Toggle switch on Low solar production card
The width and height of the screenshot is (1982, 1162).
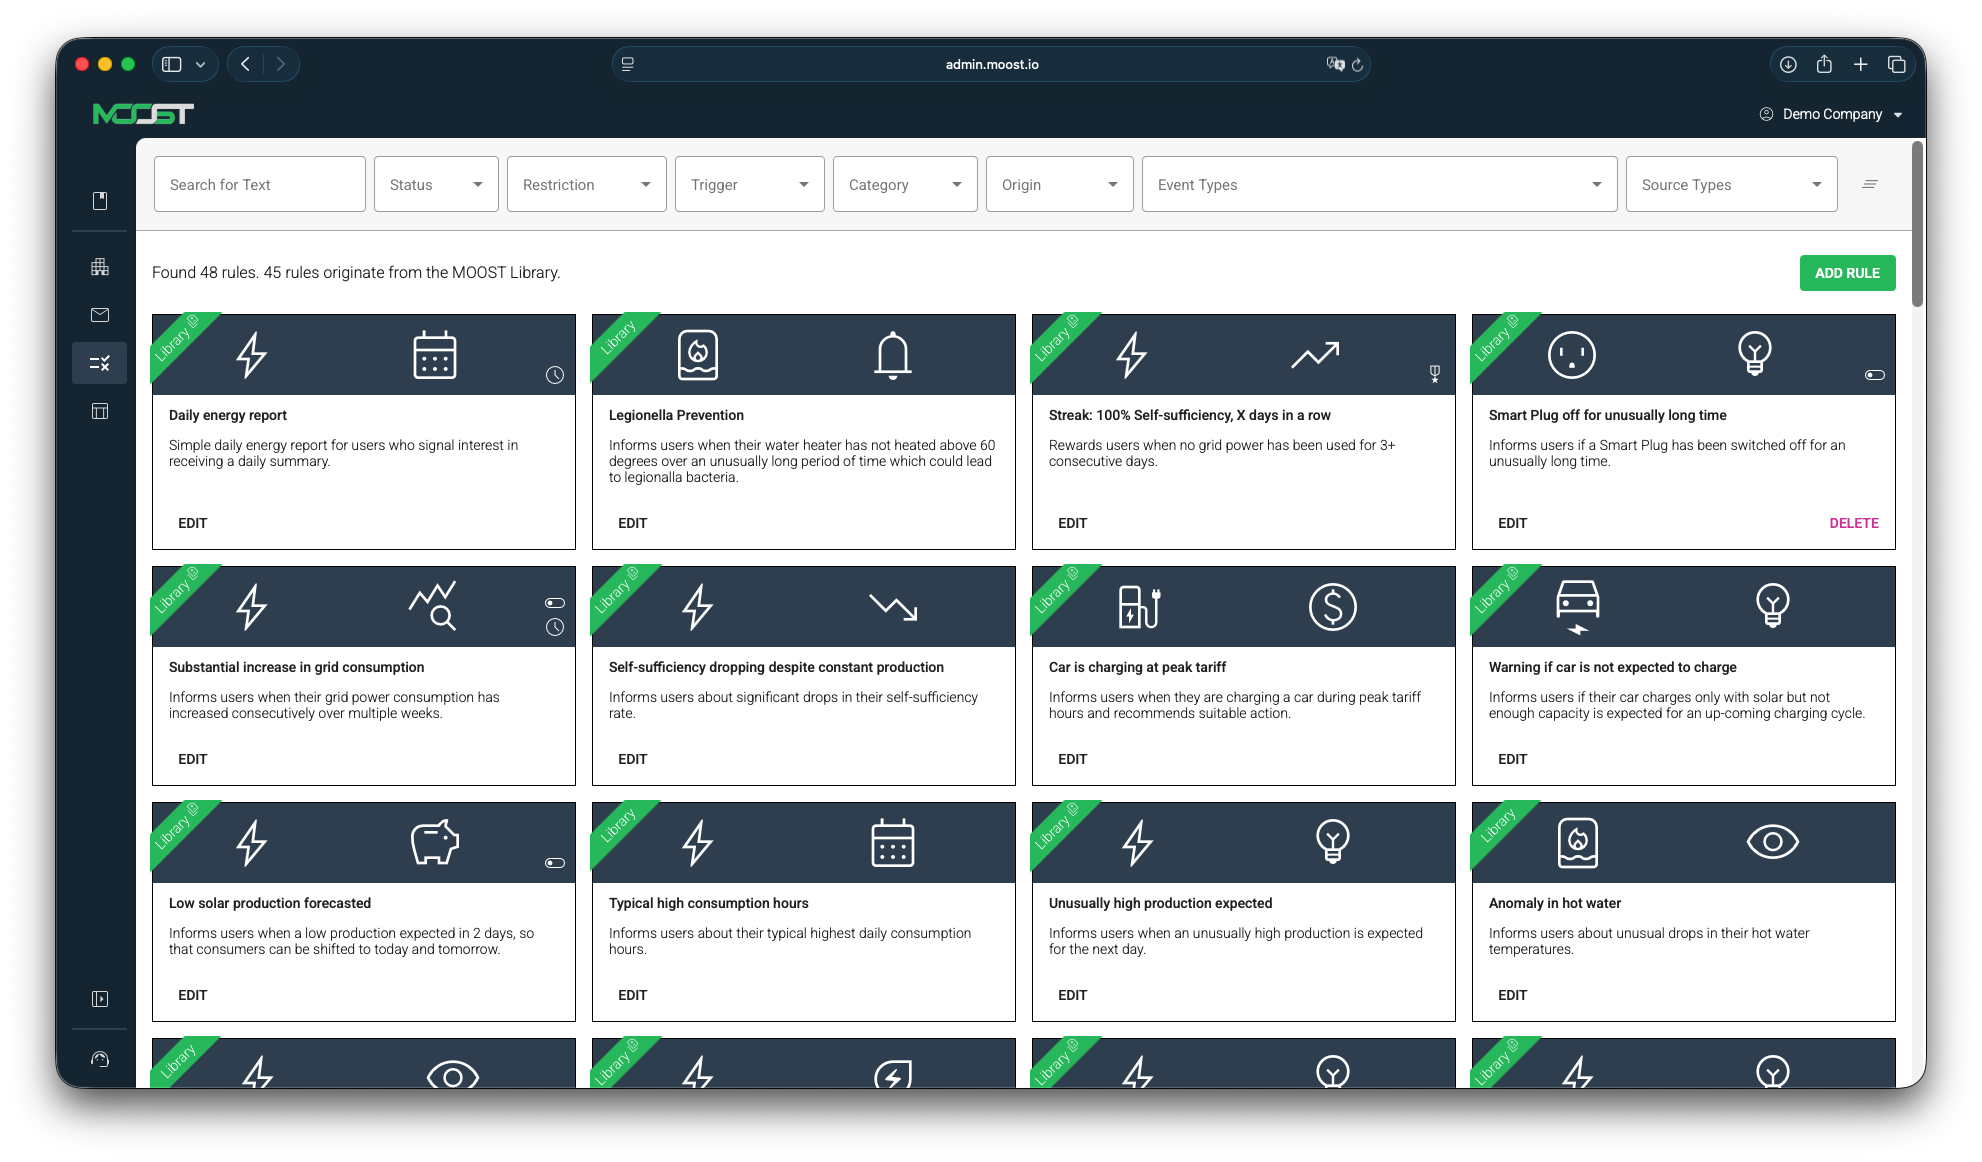[x=555, y=863]
